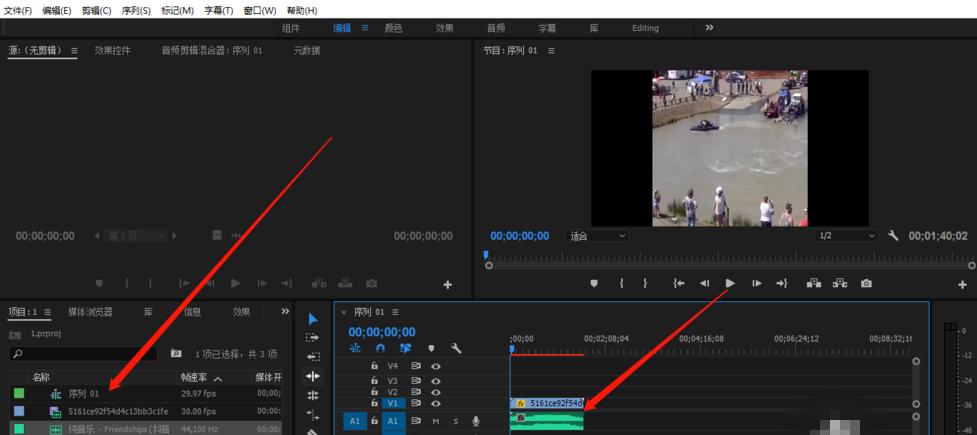The width and height of the screenshot is (977, 435).
Task: Add marker in the program monitor
Action: click(x=593, y=283)
